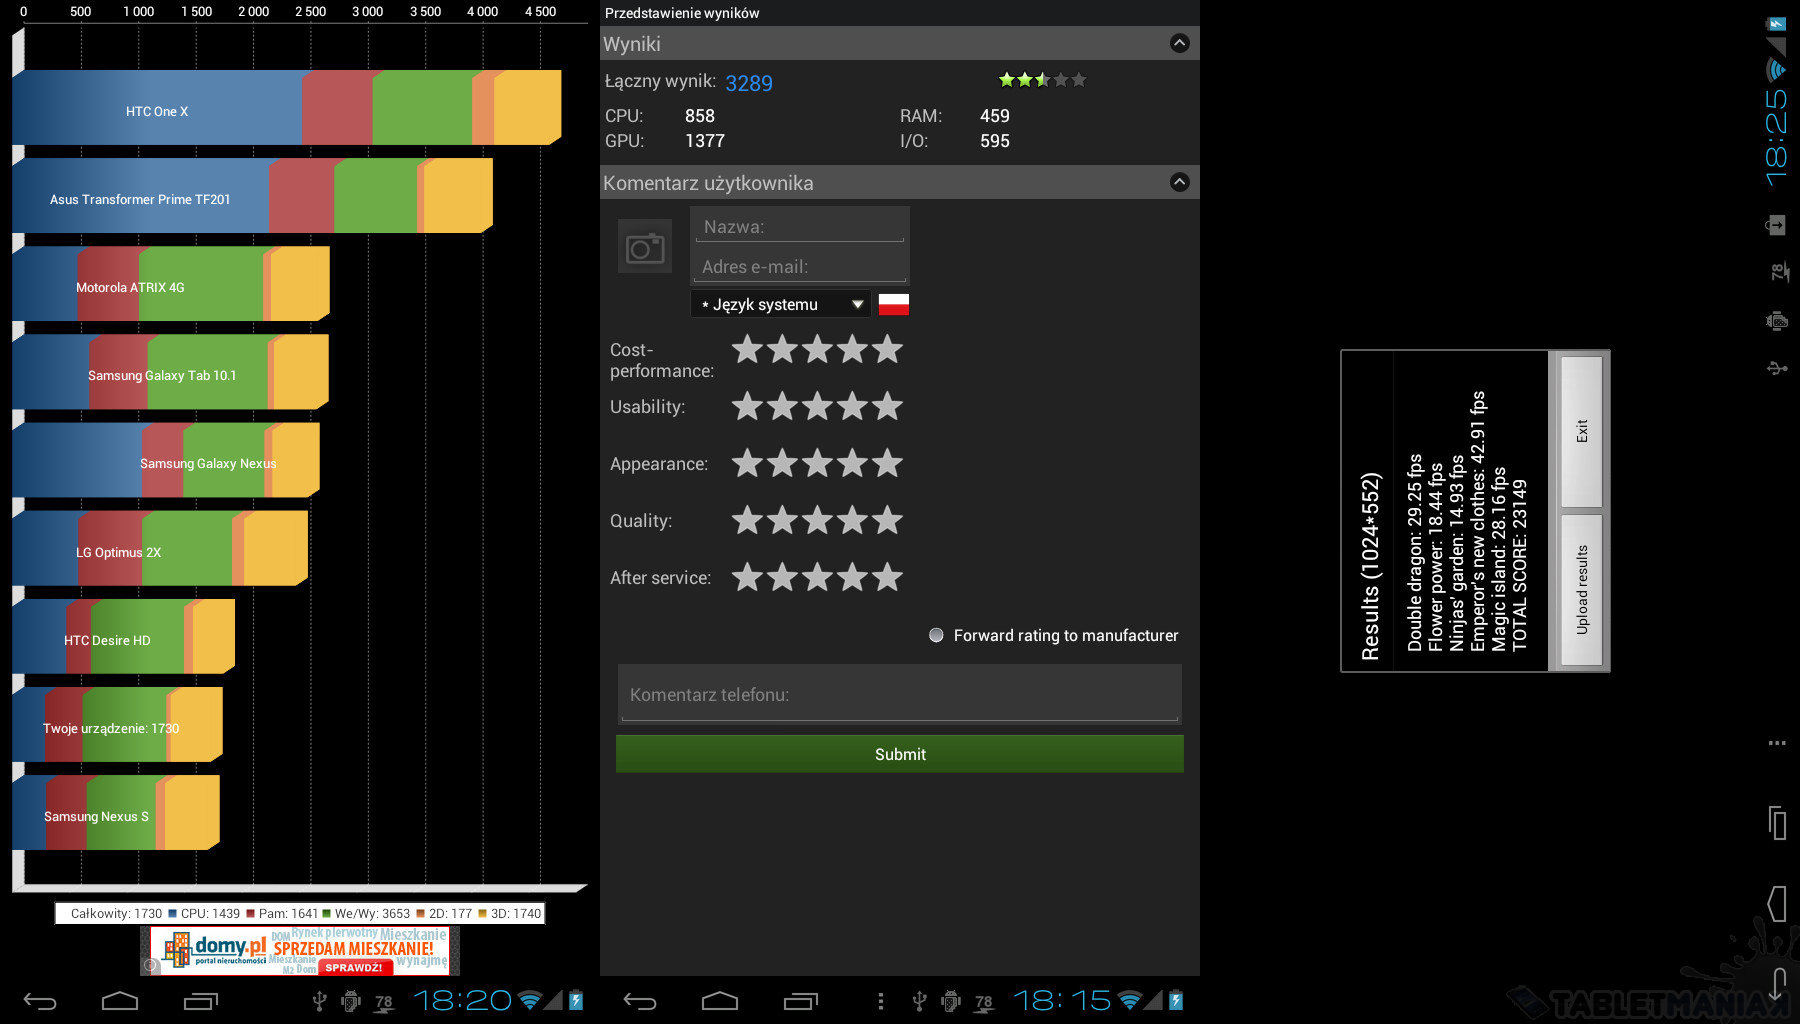Image resolution: width=1800 pixels, height=1024 pixels.
Task: Set Appearance rating to three stars
Action: coord(817,464)
